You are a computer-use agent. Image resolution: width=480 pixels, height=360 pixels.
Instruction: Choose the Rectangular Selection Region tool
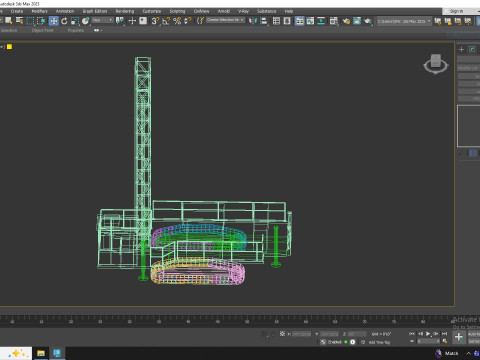30,21
